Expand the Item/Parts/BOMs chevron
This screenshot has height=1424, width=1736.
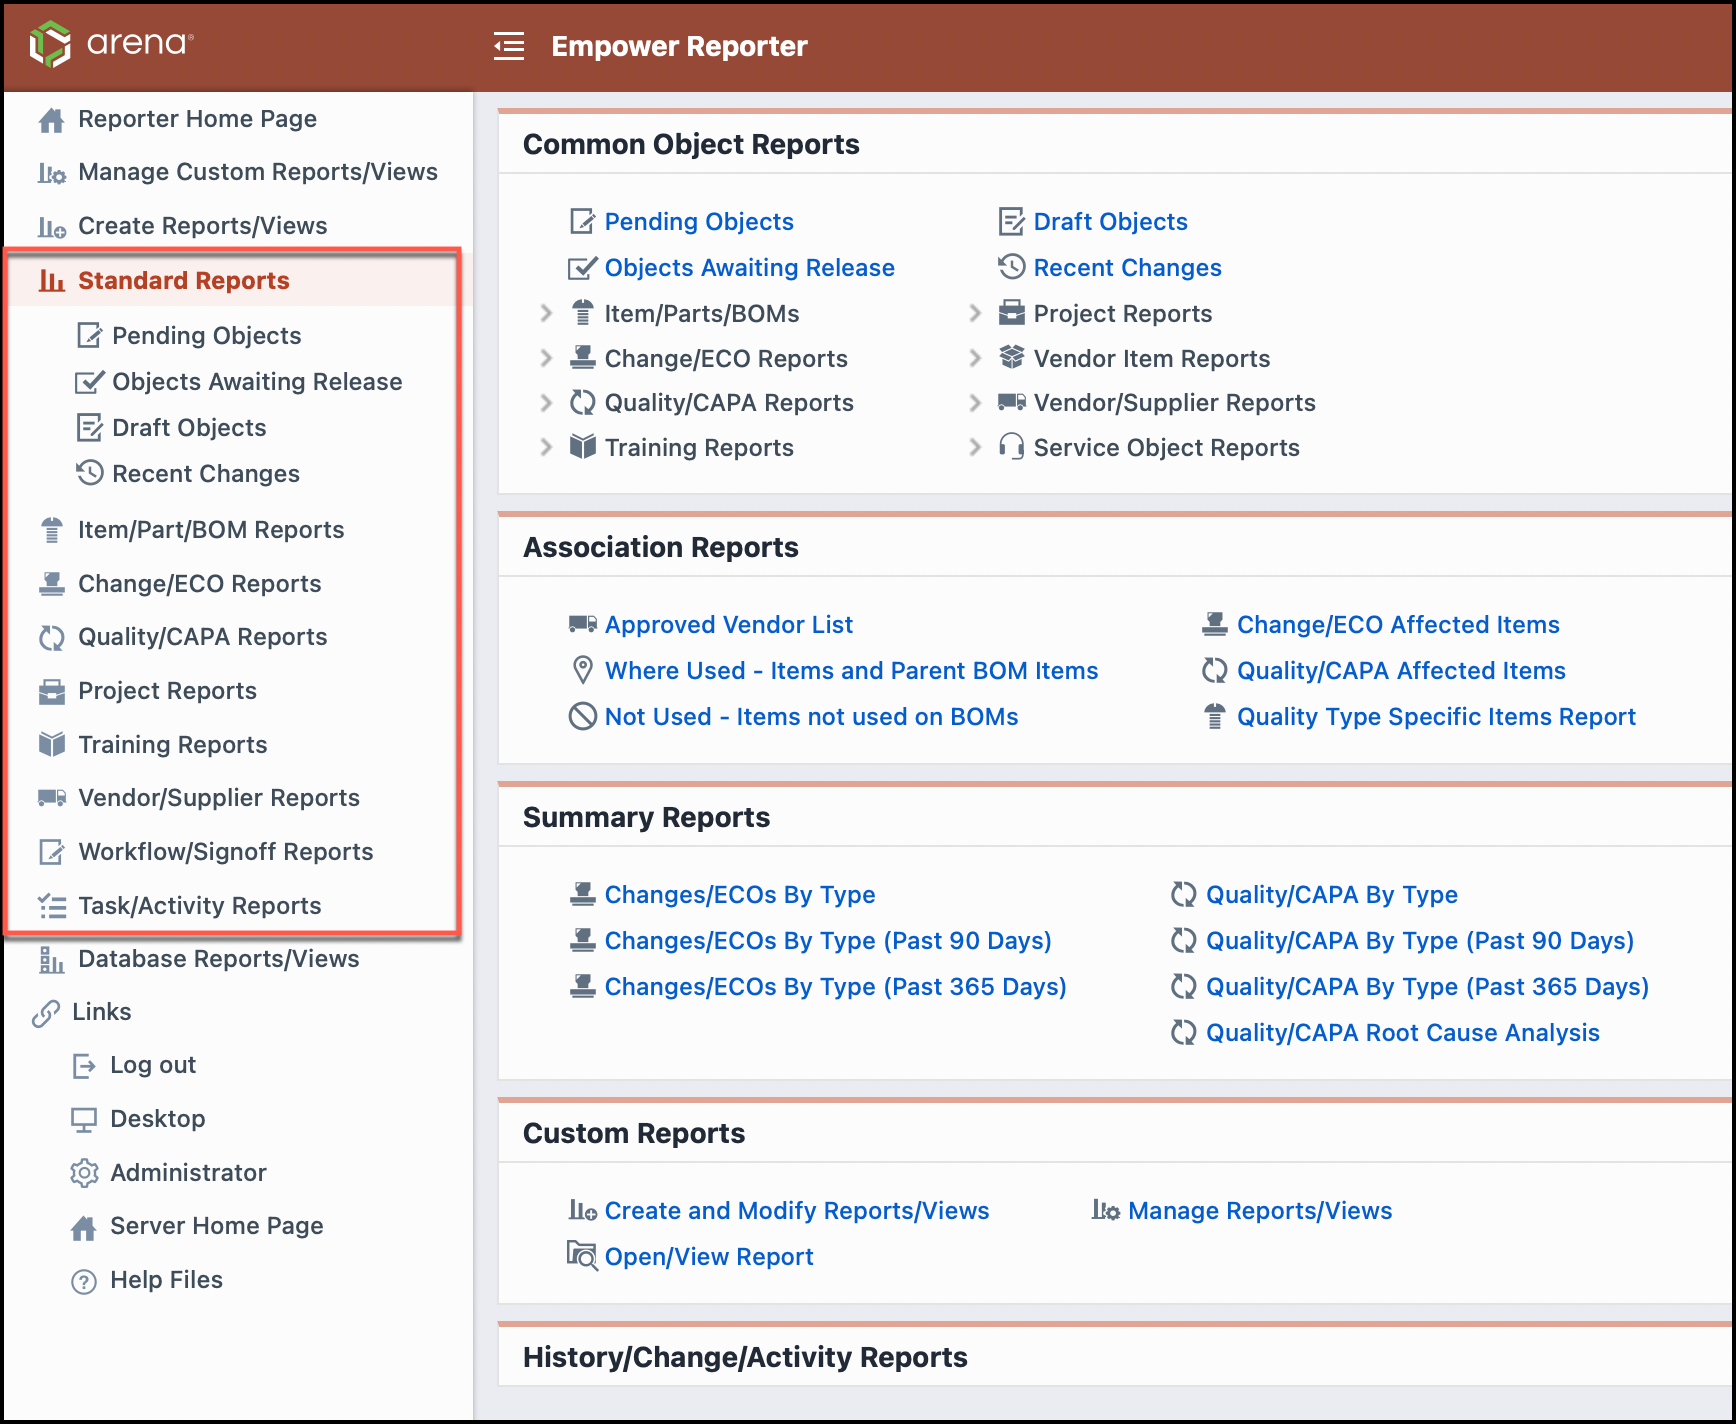[546, 314]
